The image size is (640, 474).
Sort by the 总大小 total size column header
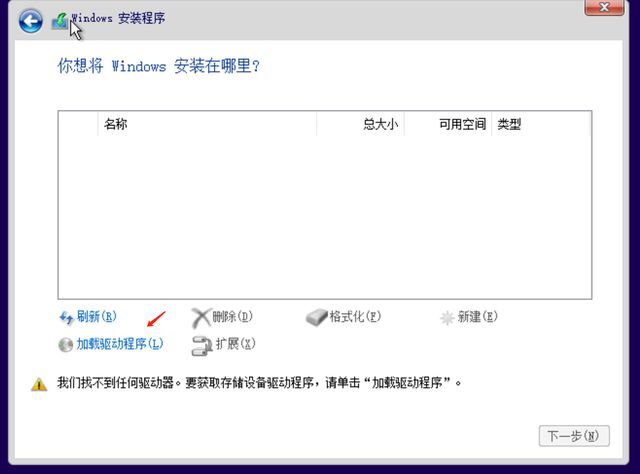coord(380,124)
